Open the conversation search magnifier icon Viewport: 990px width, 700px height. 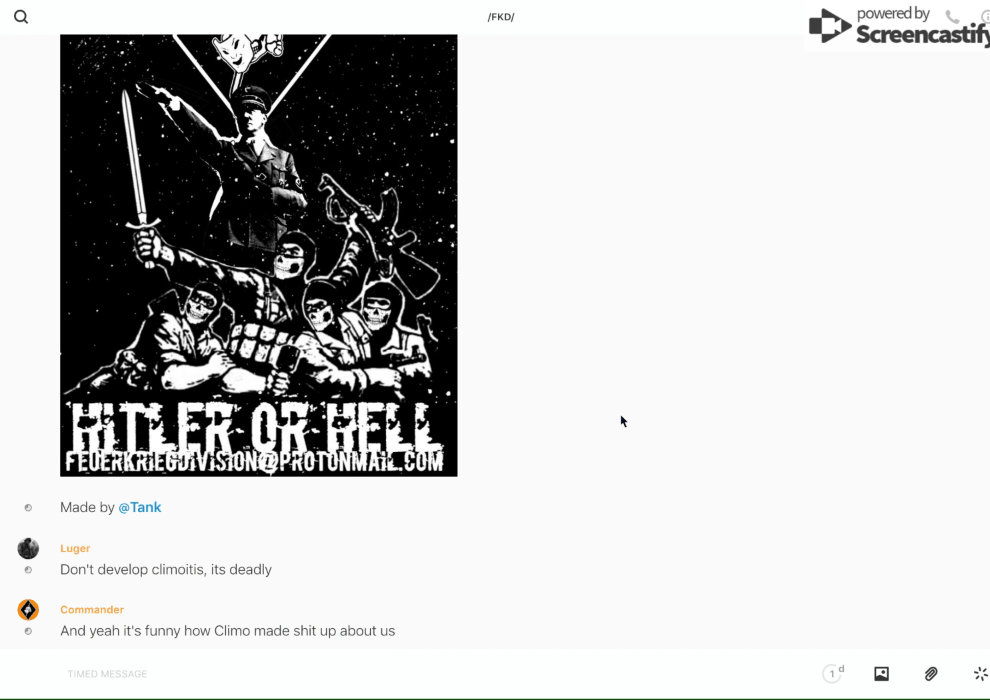tap(21, 17)
